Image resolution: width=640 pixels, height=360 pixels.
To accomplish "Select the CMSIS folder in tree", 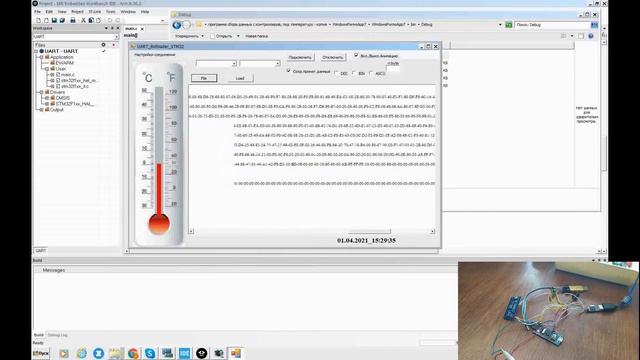I will 63,98.
